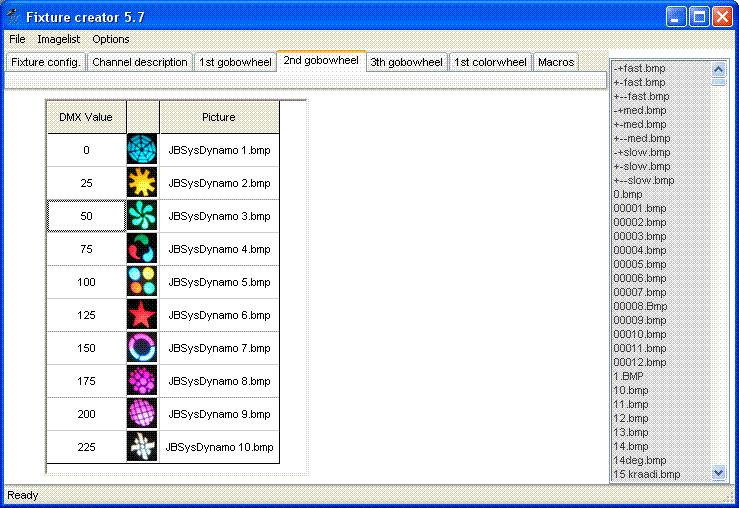739x508 pixels.
Task: Switch to the Macros tab
Action: point(556,62)
